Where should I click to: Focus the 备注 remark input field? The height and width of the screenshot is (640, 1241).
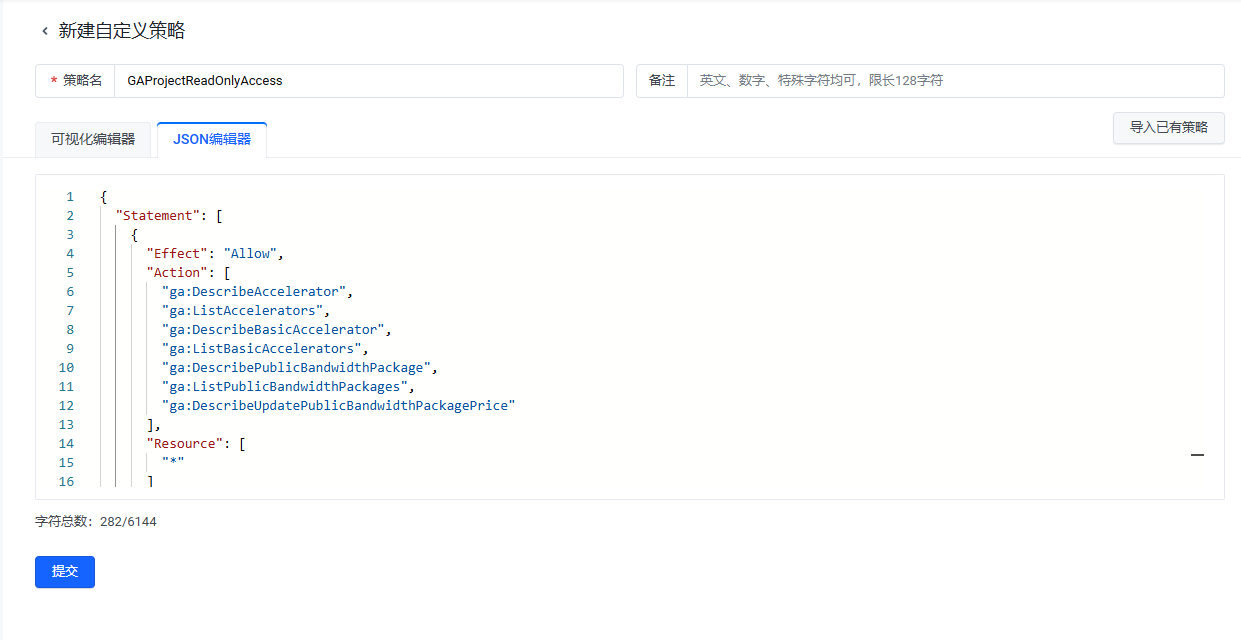pyautogui.click(x=954, y=81)
